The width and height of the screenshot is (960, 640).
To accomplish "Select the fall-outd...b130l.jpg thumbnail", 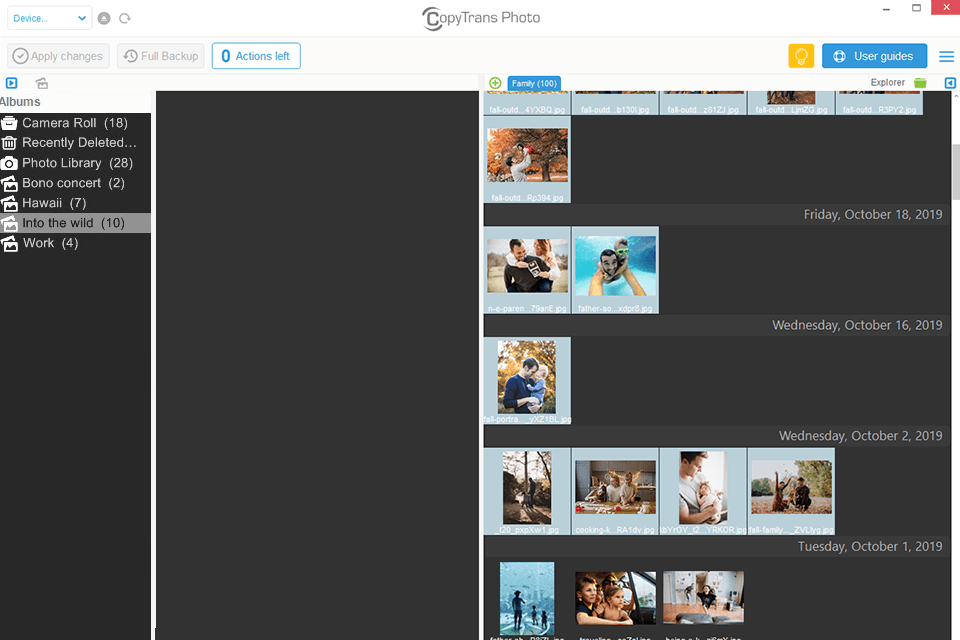I will tap(615, 103).
